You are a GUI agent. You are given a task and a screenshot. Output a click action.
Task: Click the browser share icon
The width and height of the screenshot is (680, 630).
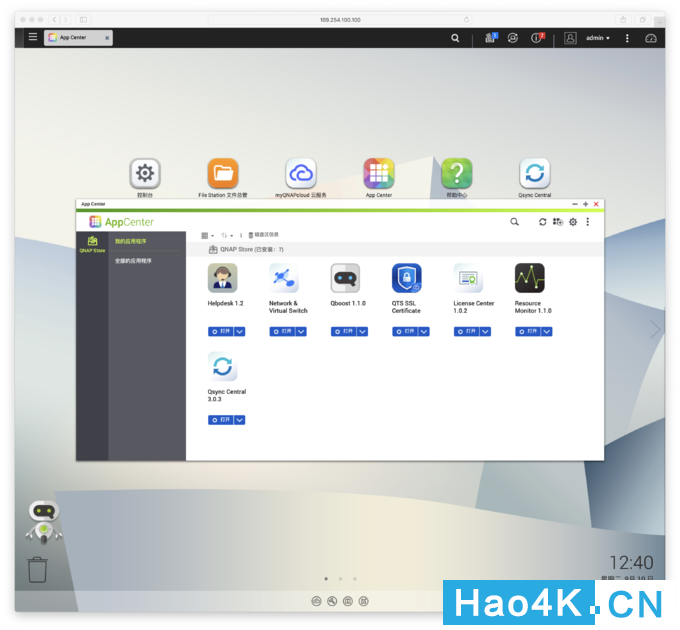[x=623, y=20]
